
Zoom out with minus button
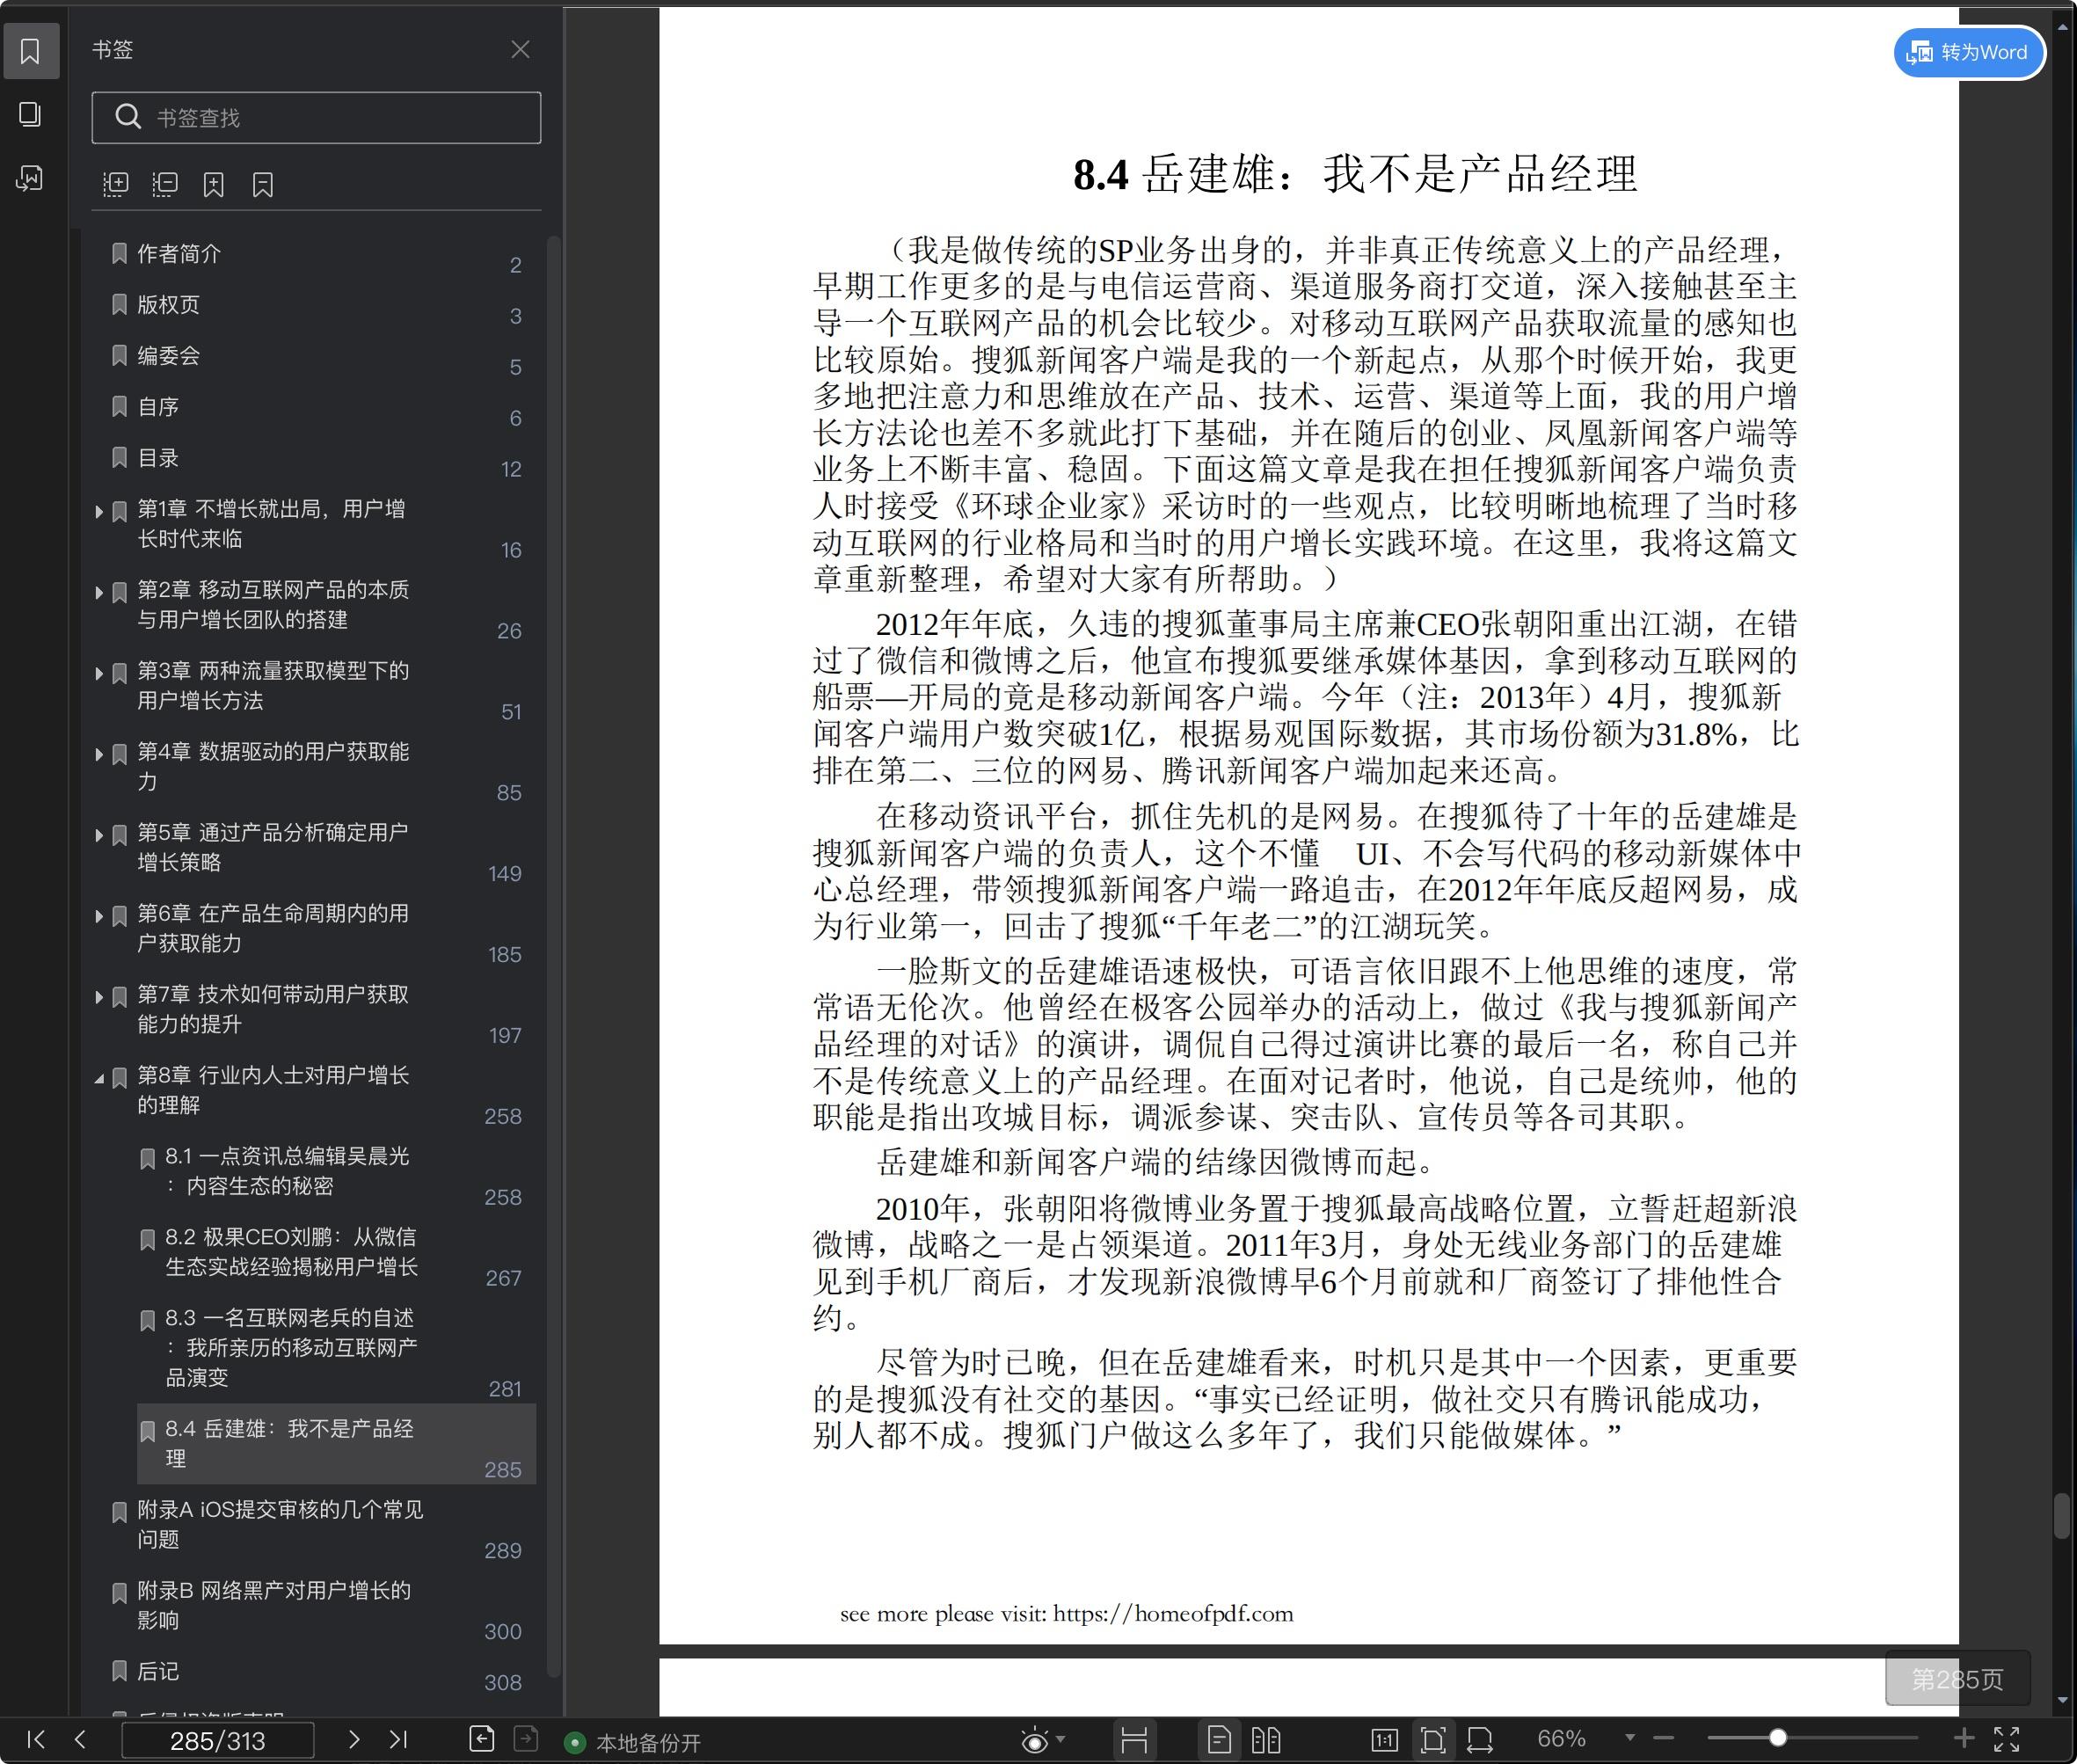[x=1664, y=1739]
